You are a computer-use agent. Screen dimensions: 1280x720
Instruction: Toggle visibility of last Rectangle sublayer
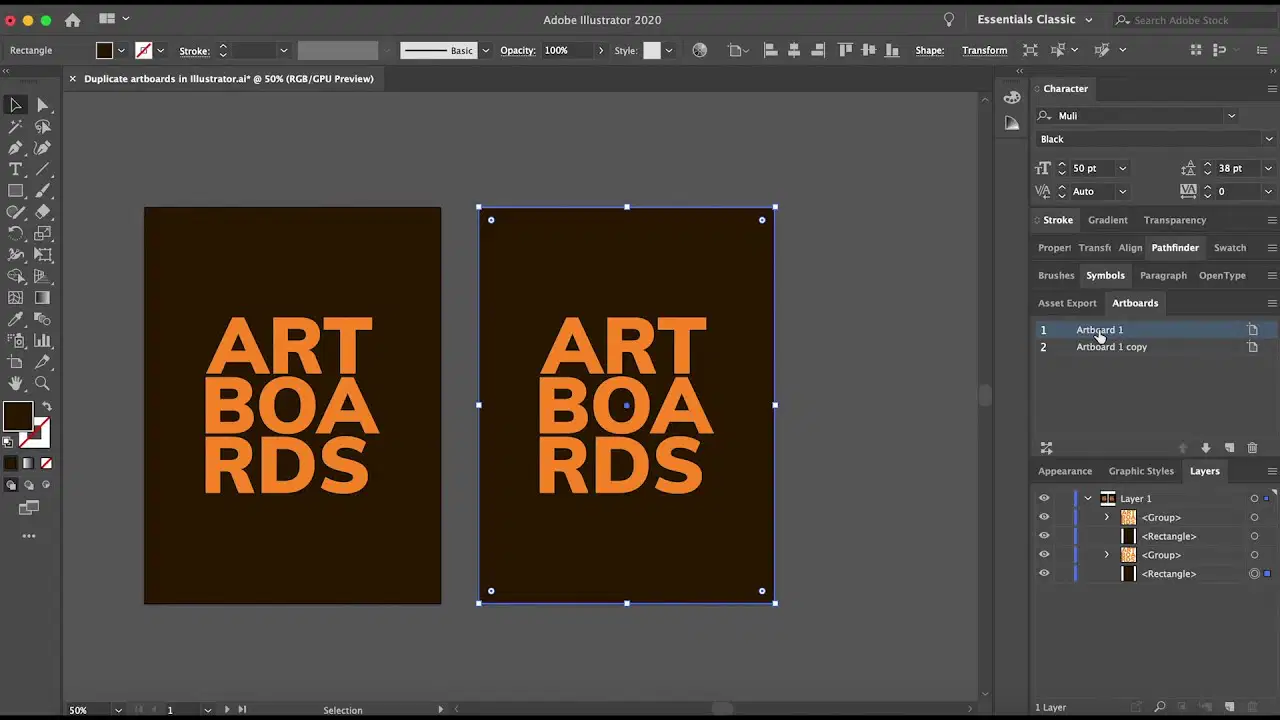[x=1044, y=573]
